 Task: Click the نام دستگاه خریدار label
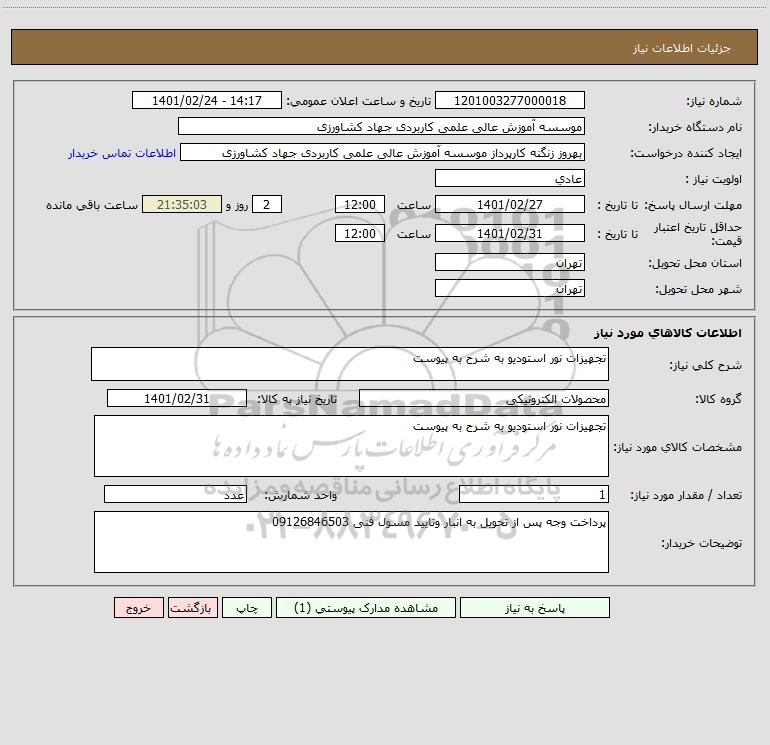695,127
